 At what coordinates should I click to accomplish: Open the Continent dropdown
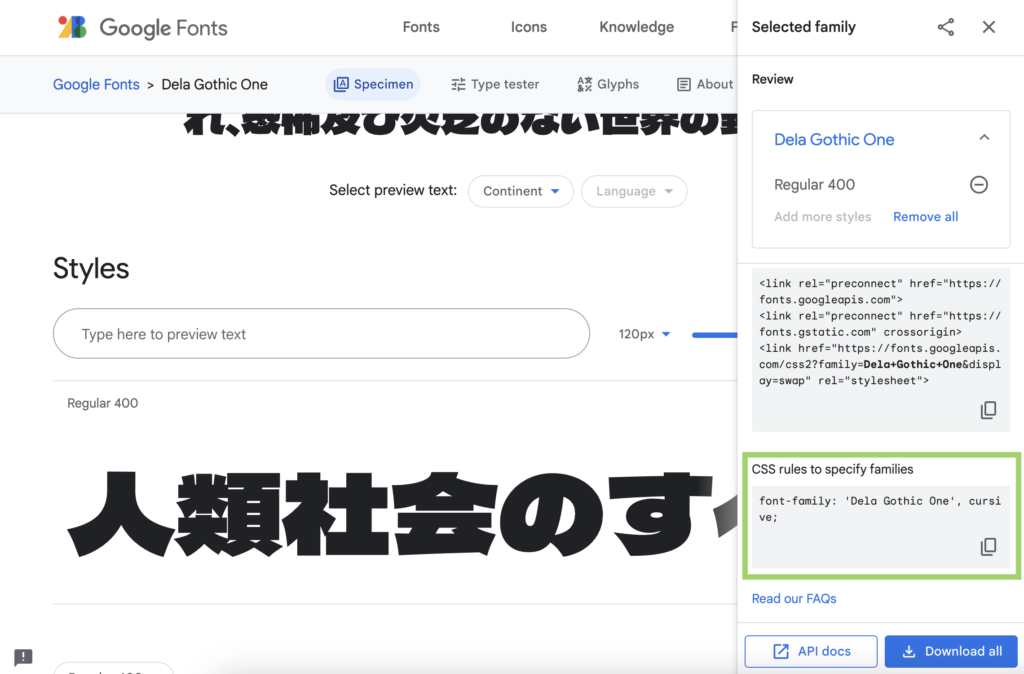click(520, 191)
